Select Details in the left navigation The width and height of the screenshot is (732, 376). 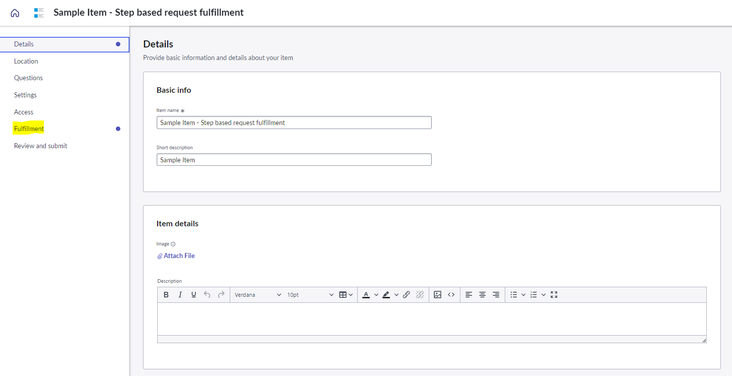click(64, 44)
